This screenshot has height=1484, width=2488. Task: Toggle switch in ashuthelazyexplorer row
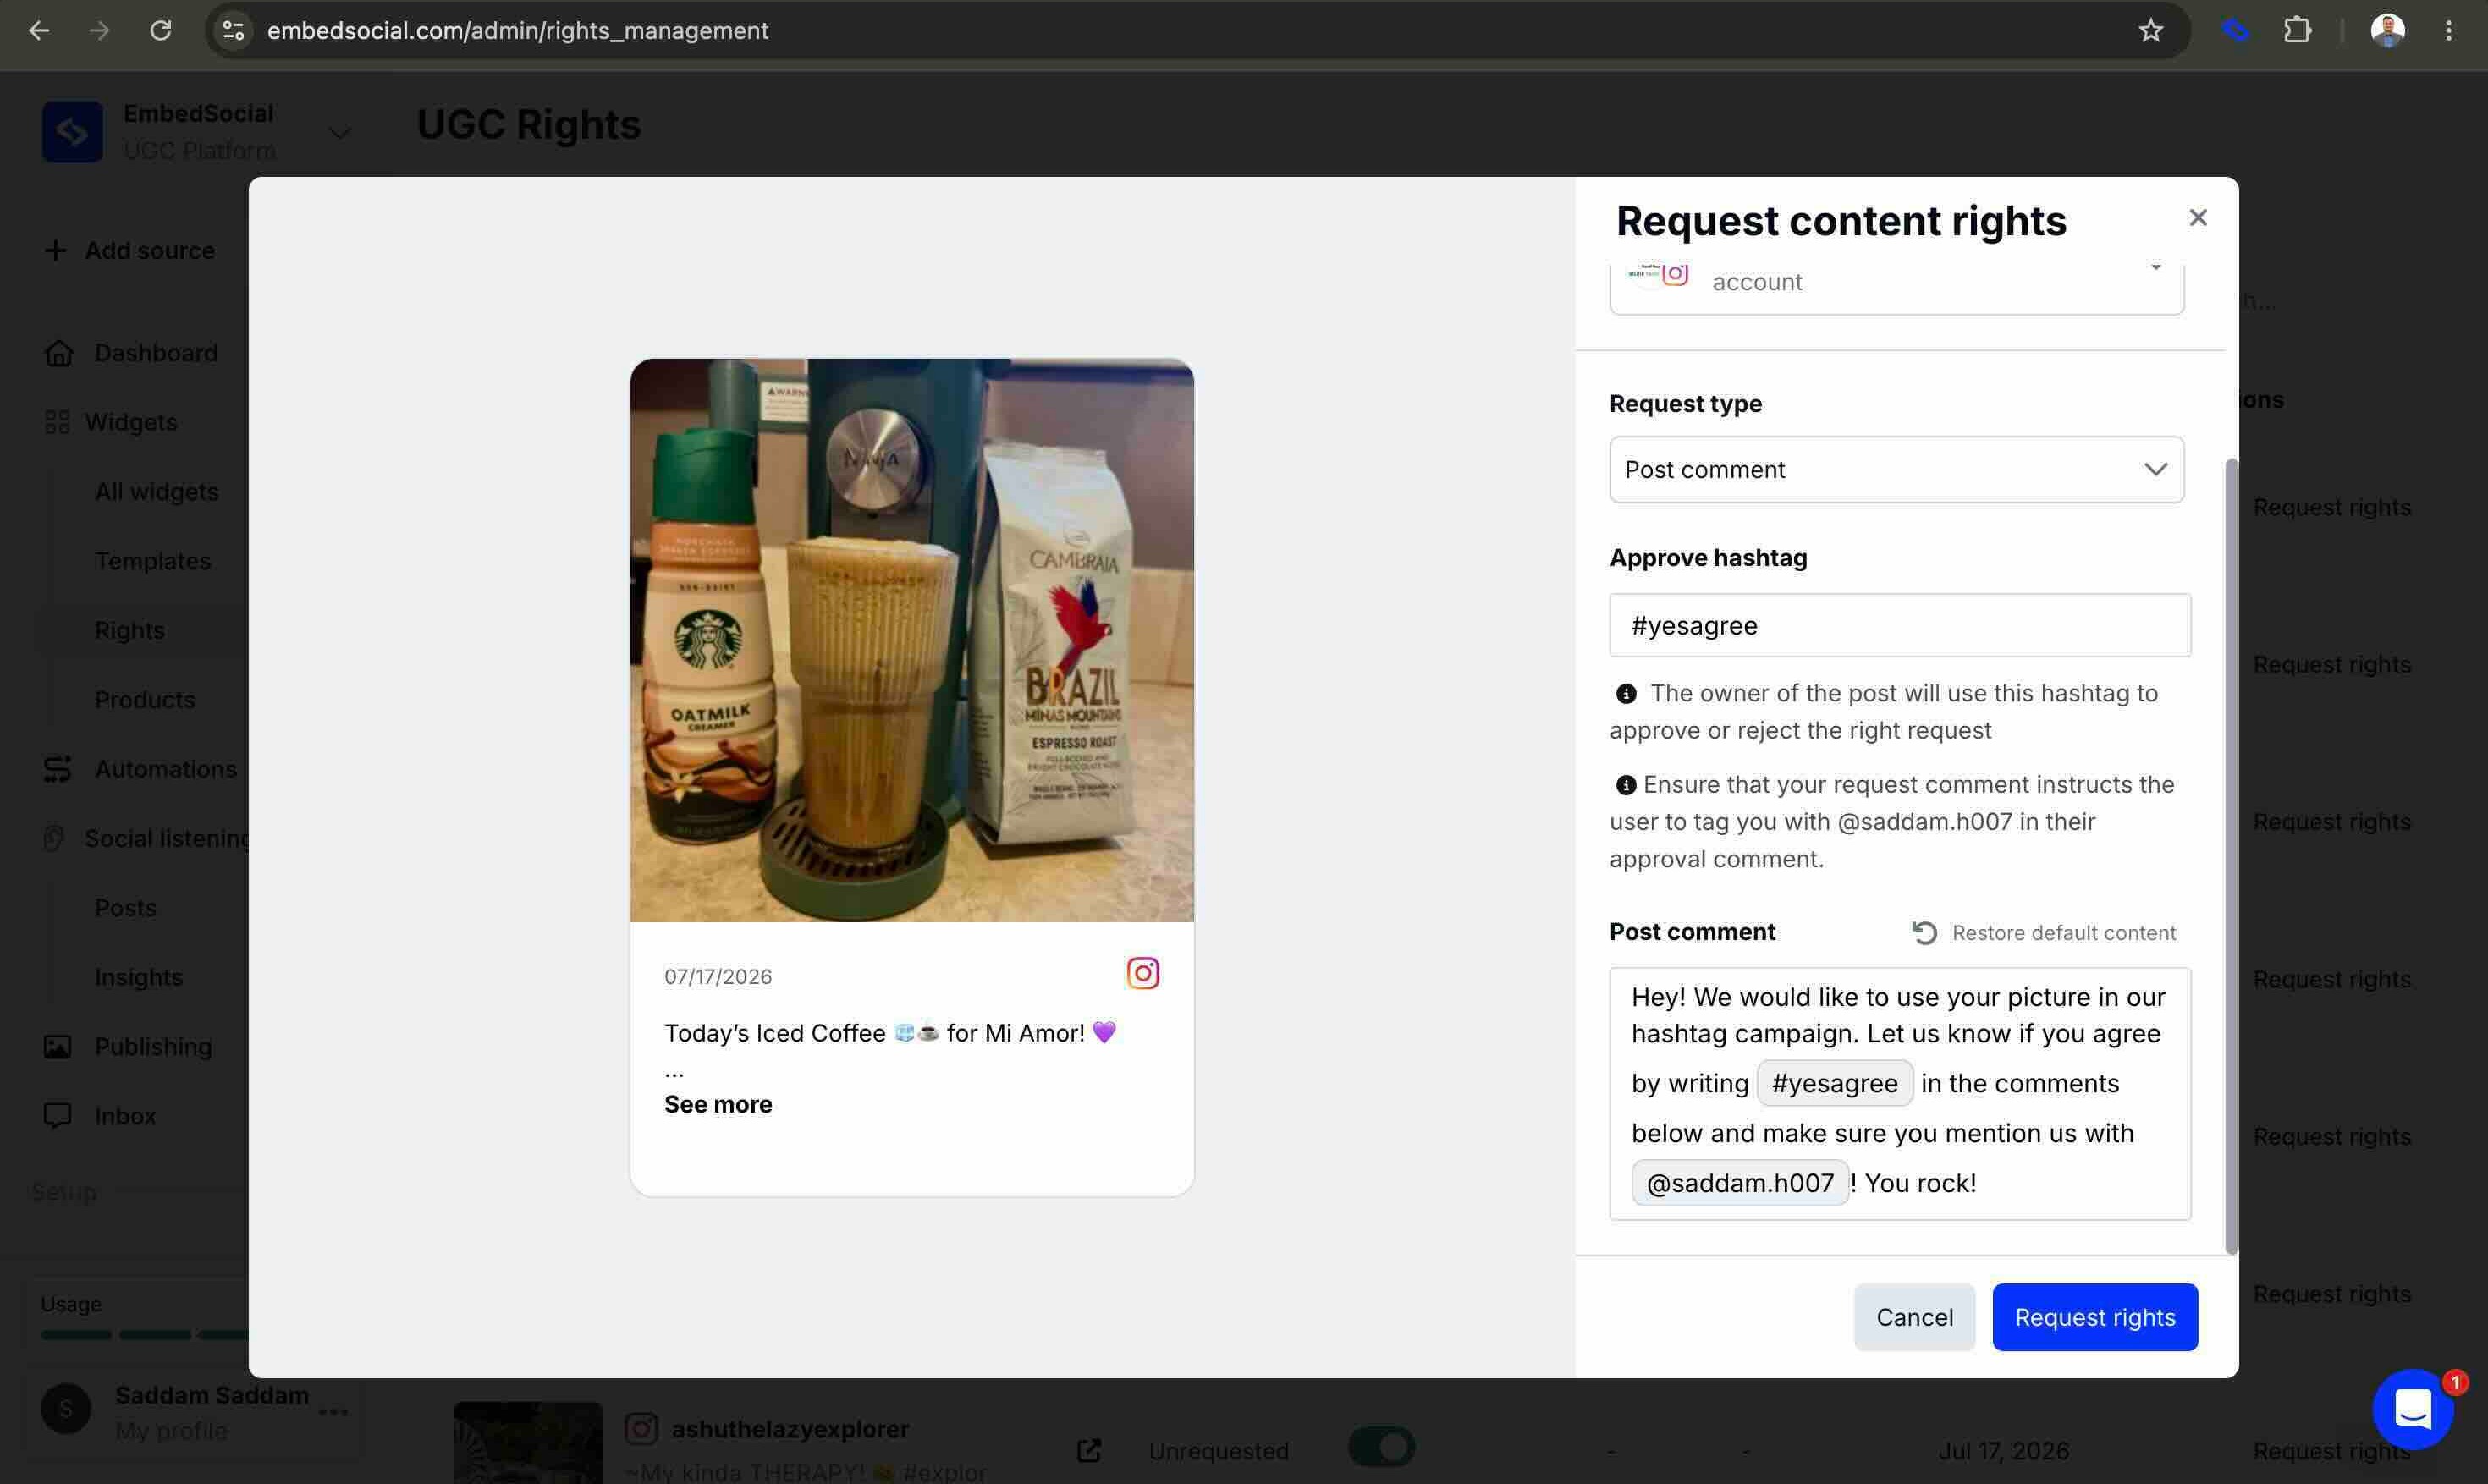tap(1380, 1447)
